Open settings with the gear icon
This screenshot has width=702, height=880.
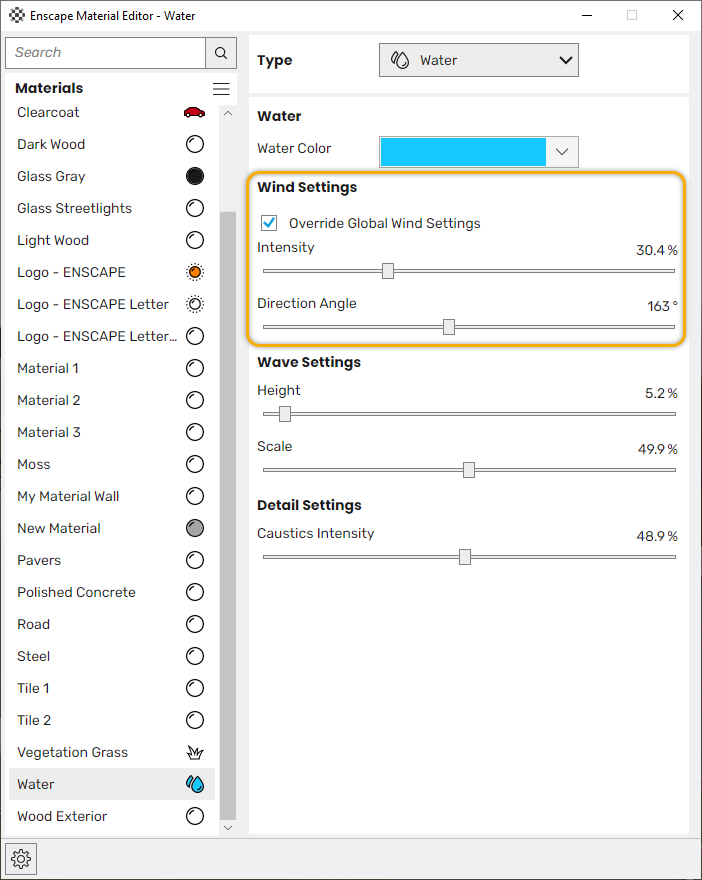coord(21,859)
